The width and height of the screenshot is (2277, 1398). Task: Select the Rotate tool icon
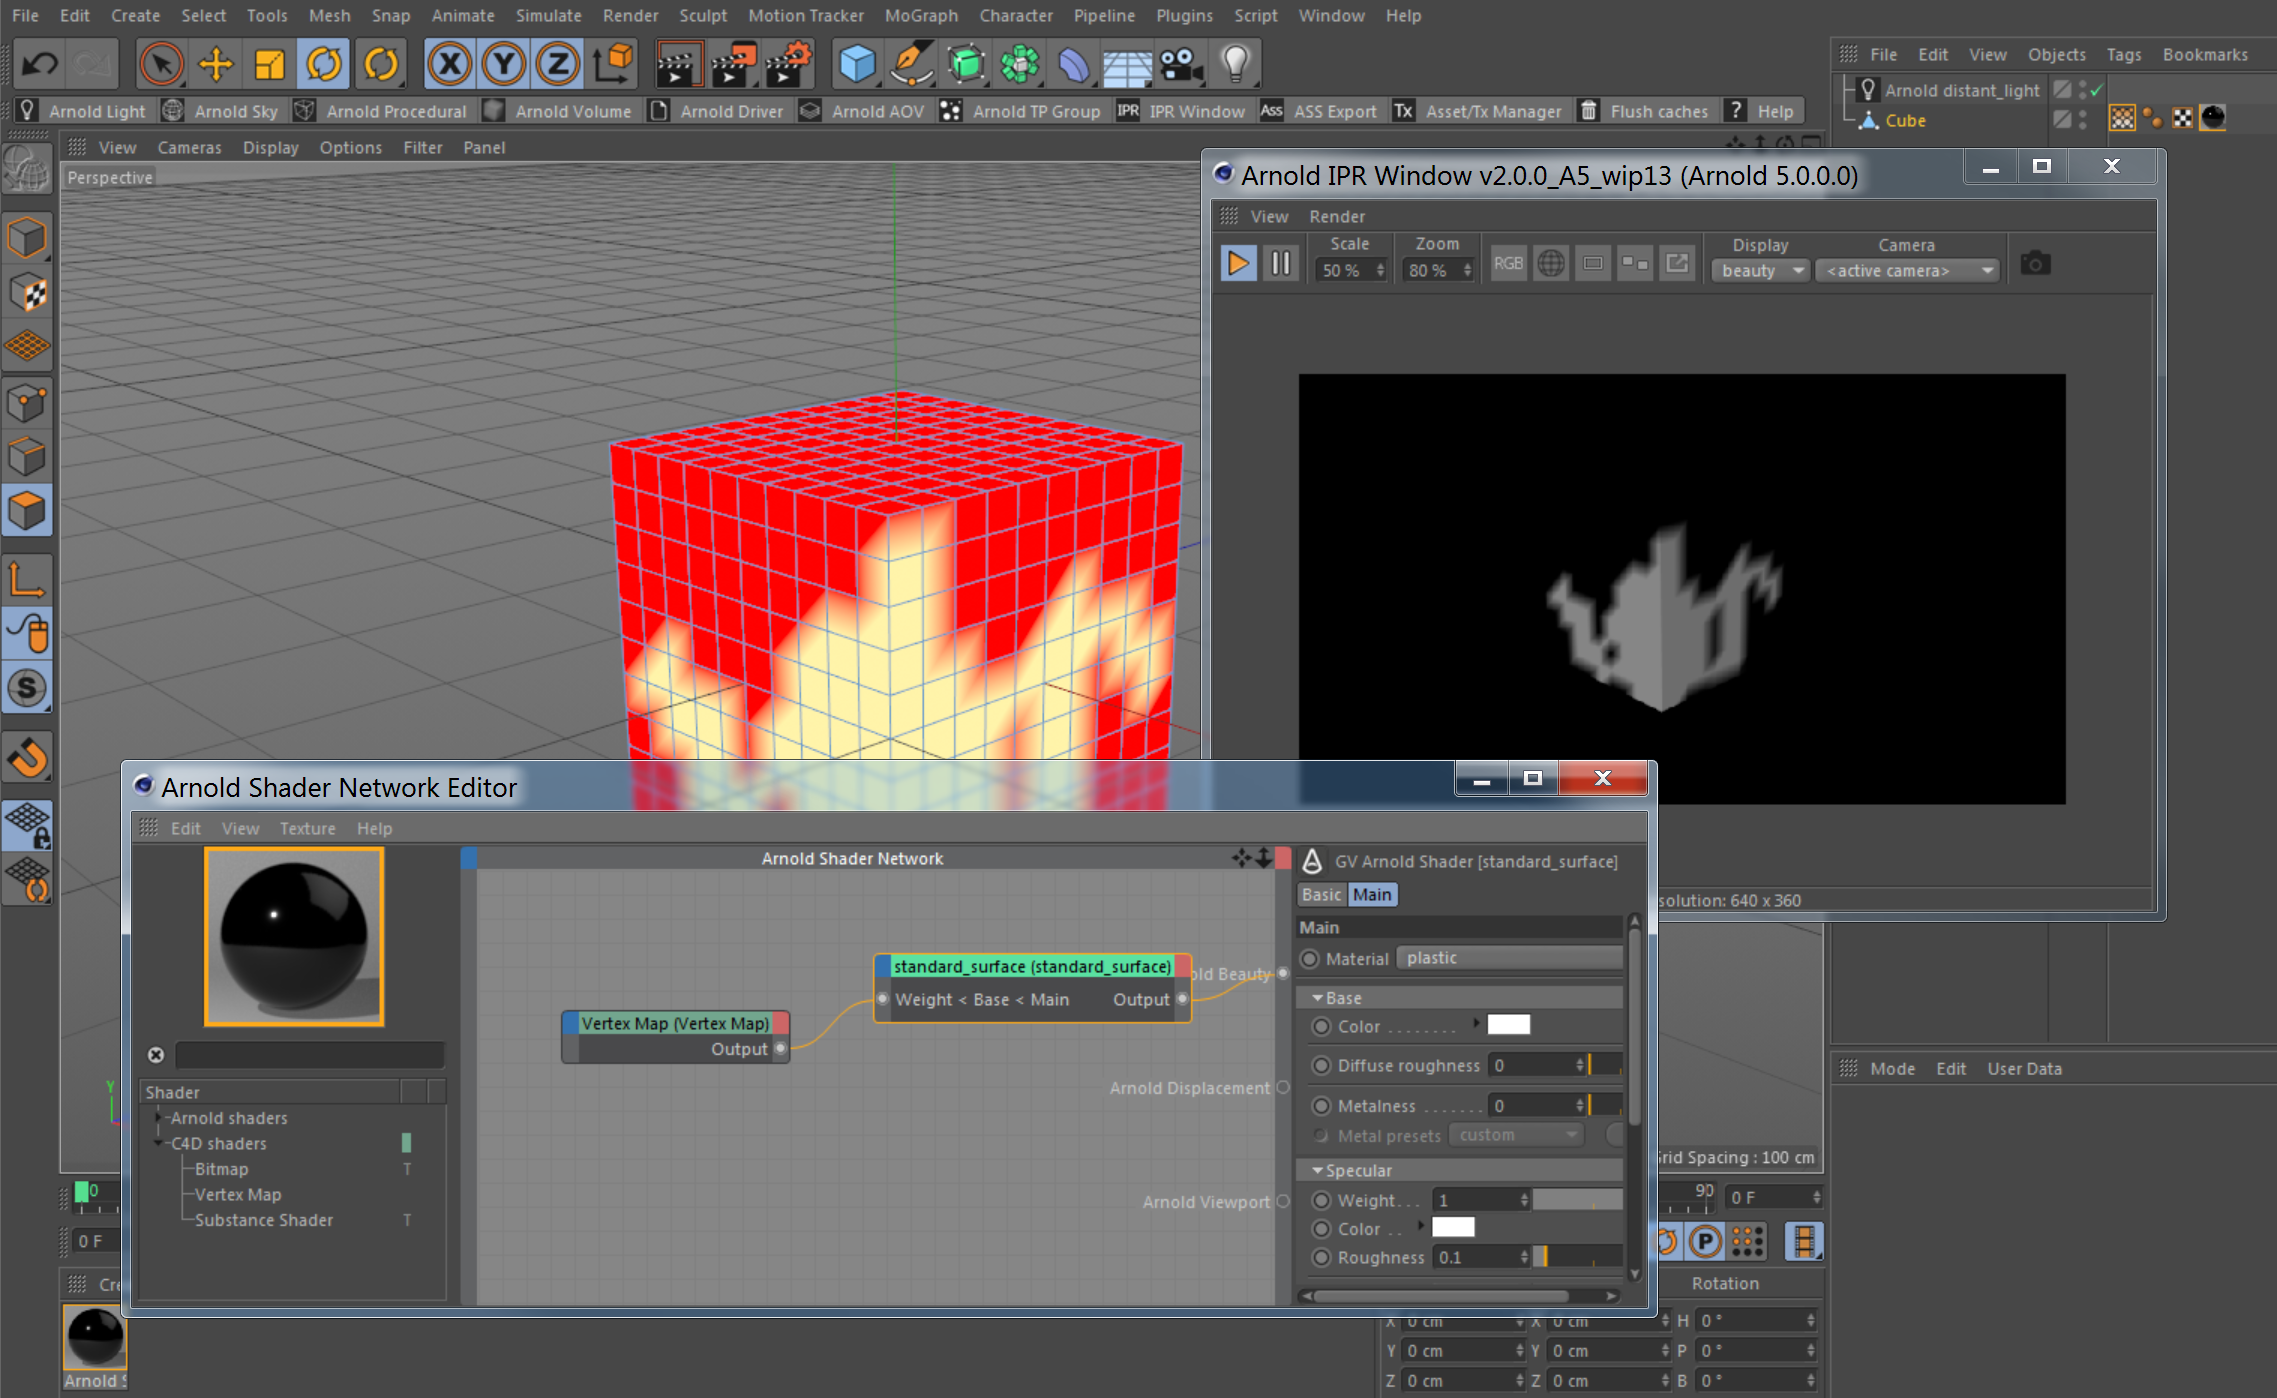[324, 65]
